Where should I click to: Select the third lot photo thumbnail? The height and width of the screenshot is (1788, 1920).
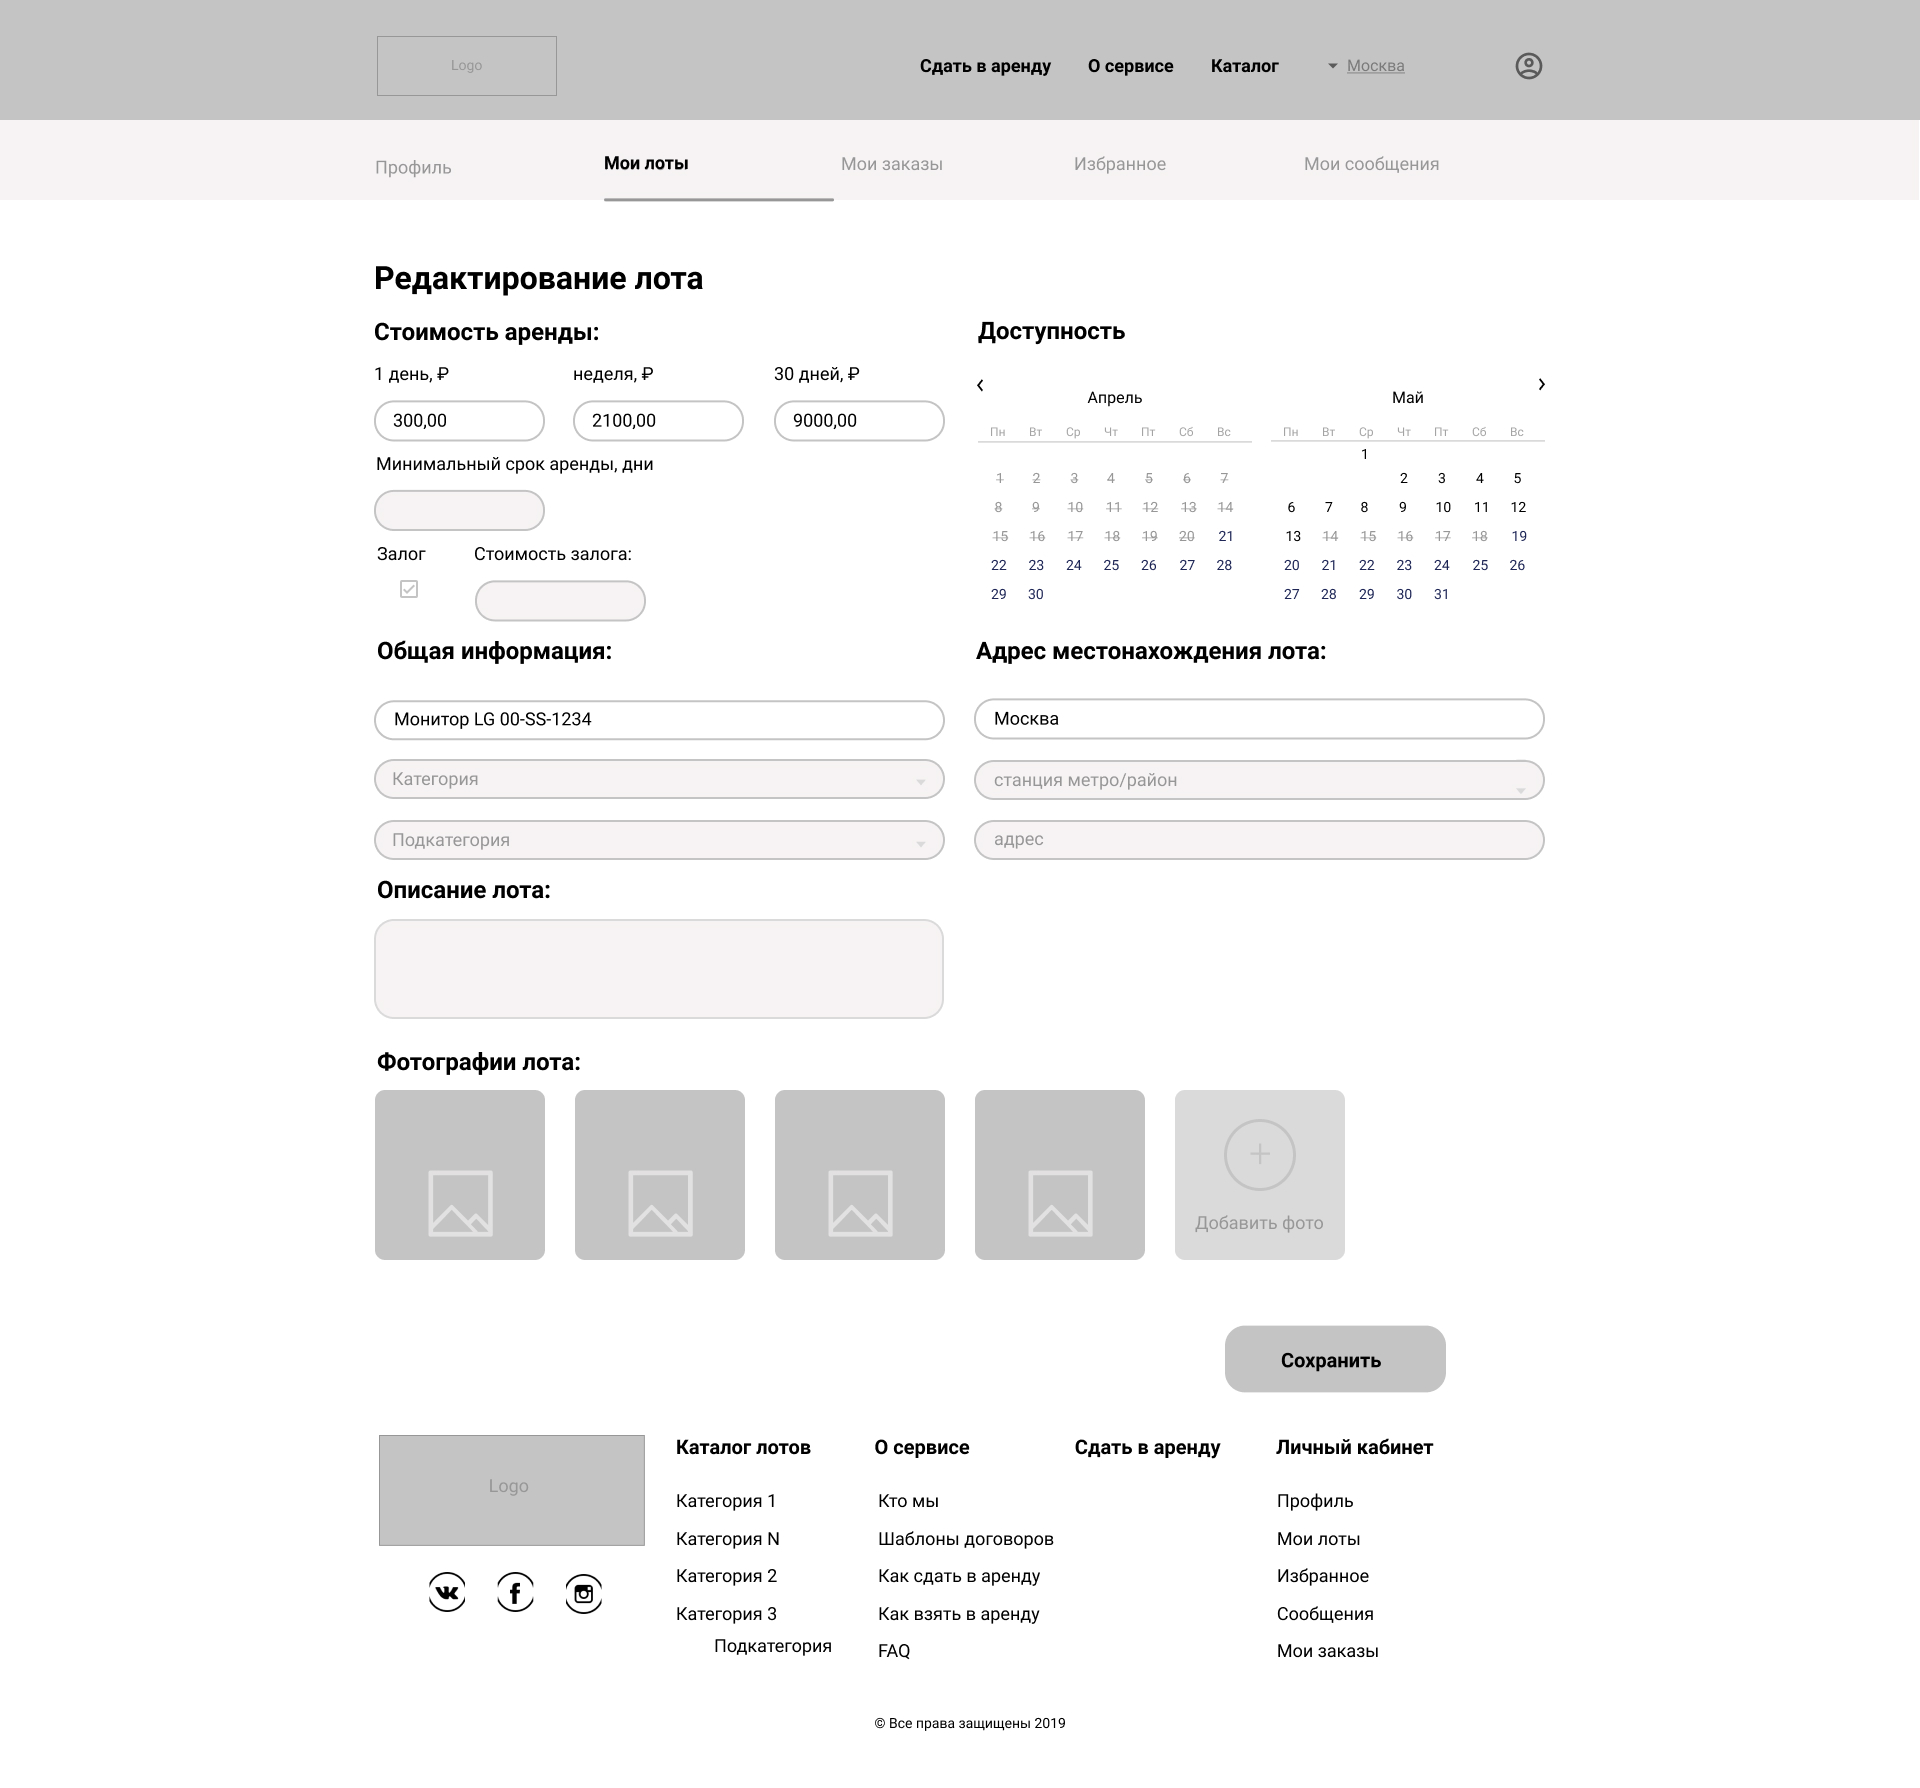[x=860, y=1175]
